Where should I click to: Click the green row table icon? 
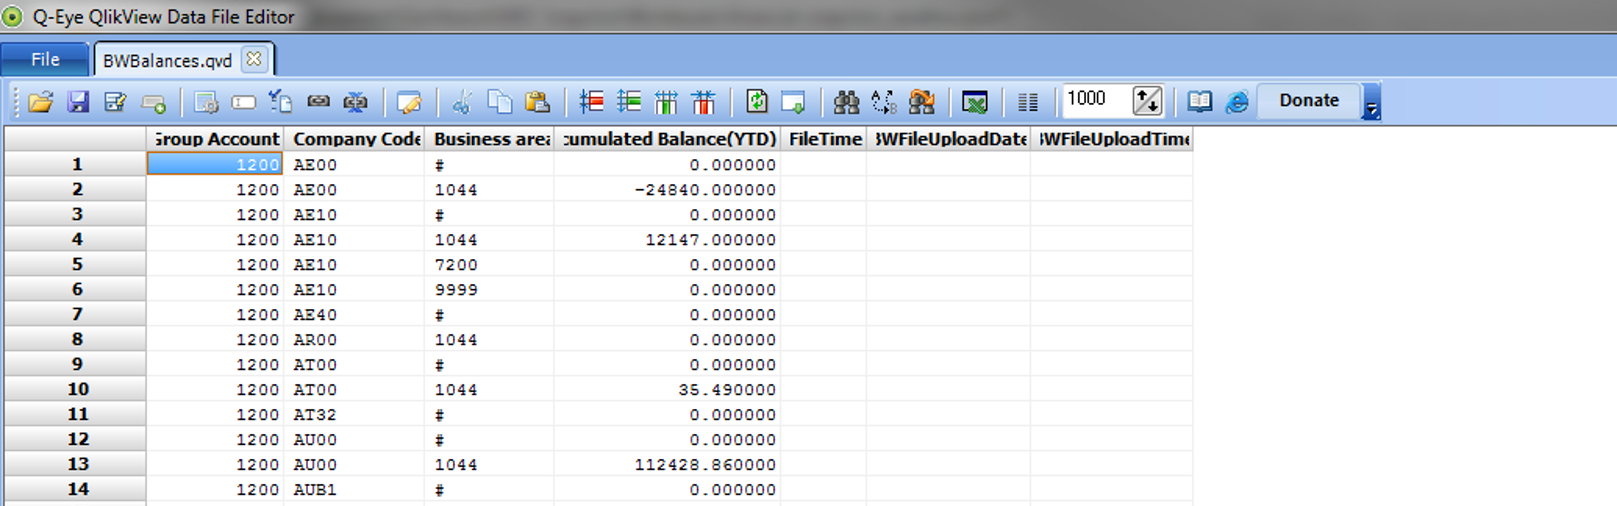(x=629, y=101)
